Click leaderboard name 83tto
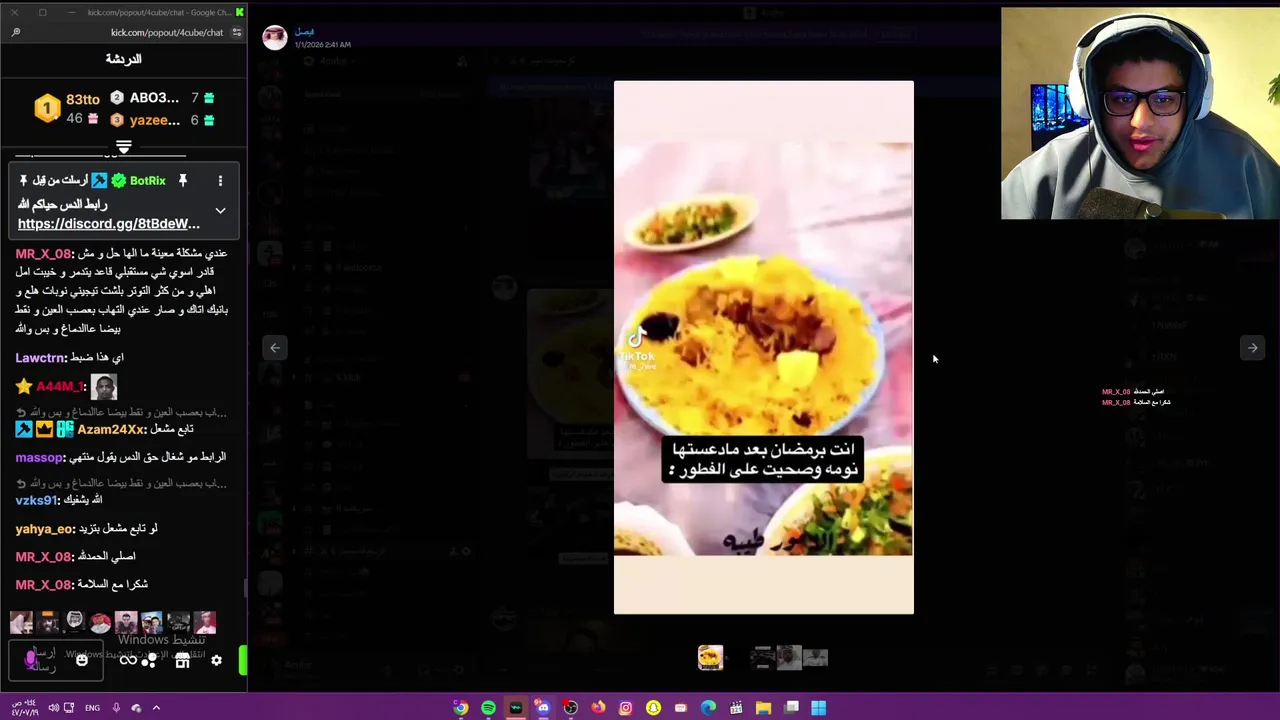Screen dimensions: 1280x720 83,99
